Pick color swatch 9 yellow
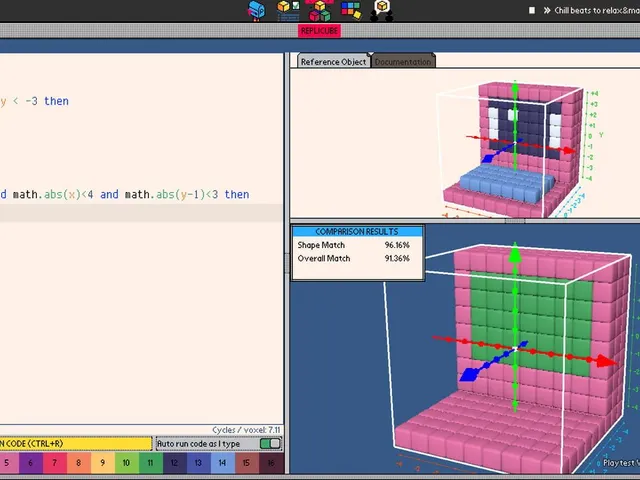Viewport: 640px width, 480px height. pyautogui.click(x=102, y=463)
